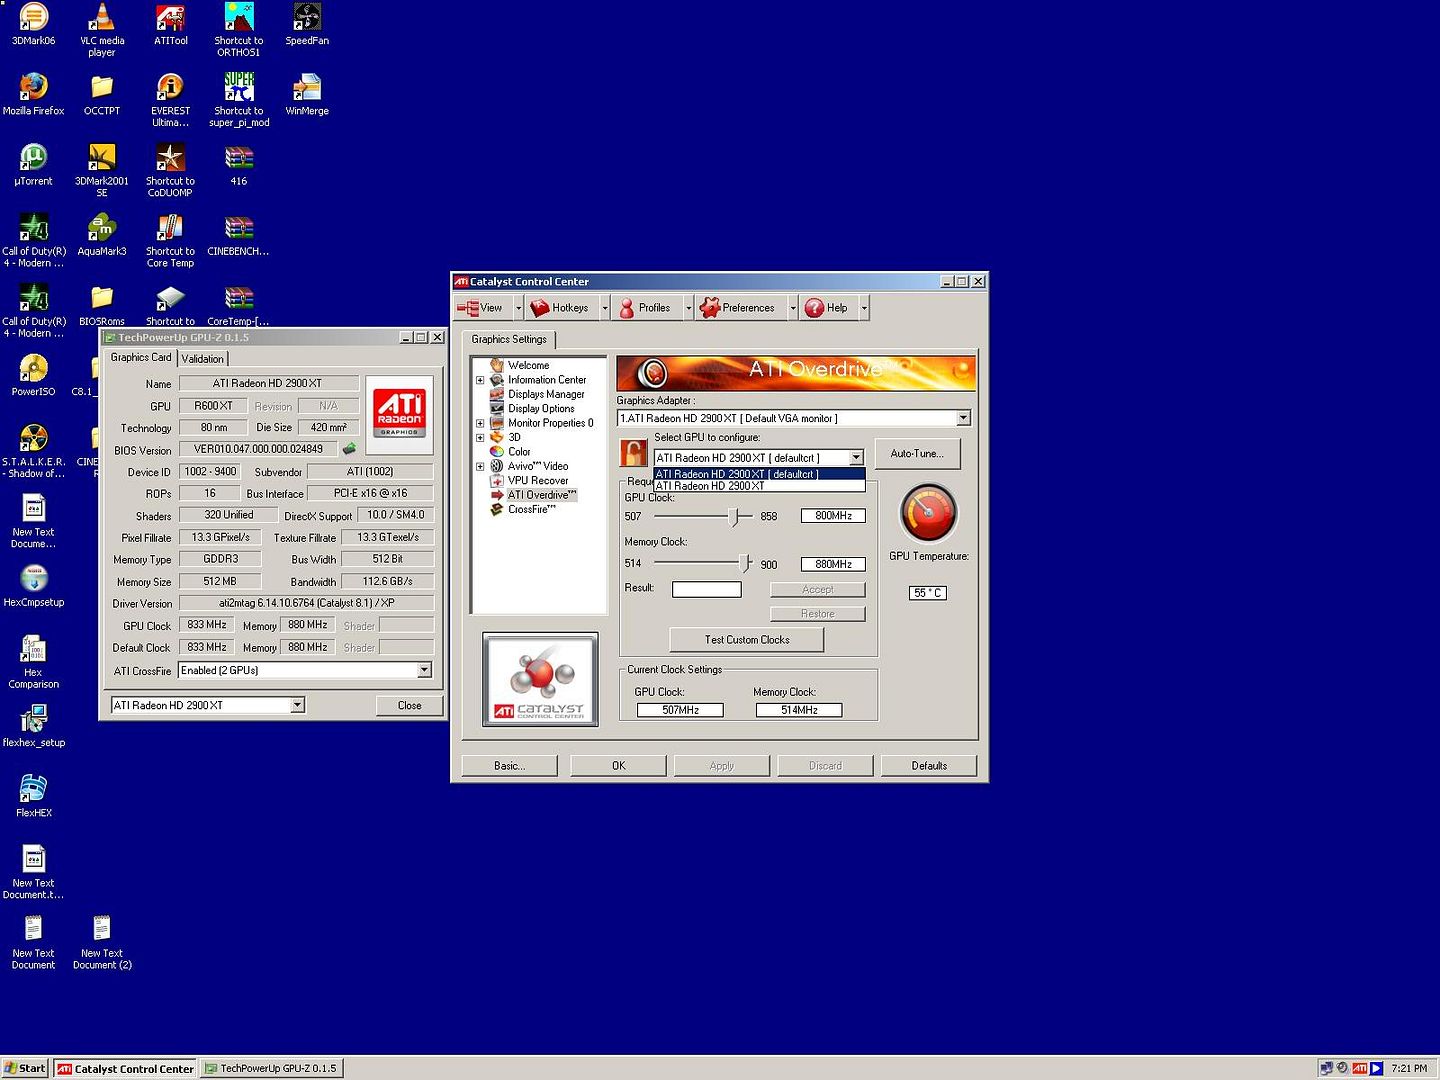Click the ATI tray icon in taskbar
Viewport: 1440px width, 1080px height.
pyautogui.click(x=1360, y=1068)
